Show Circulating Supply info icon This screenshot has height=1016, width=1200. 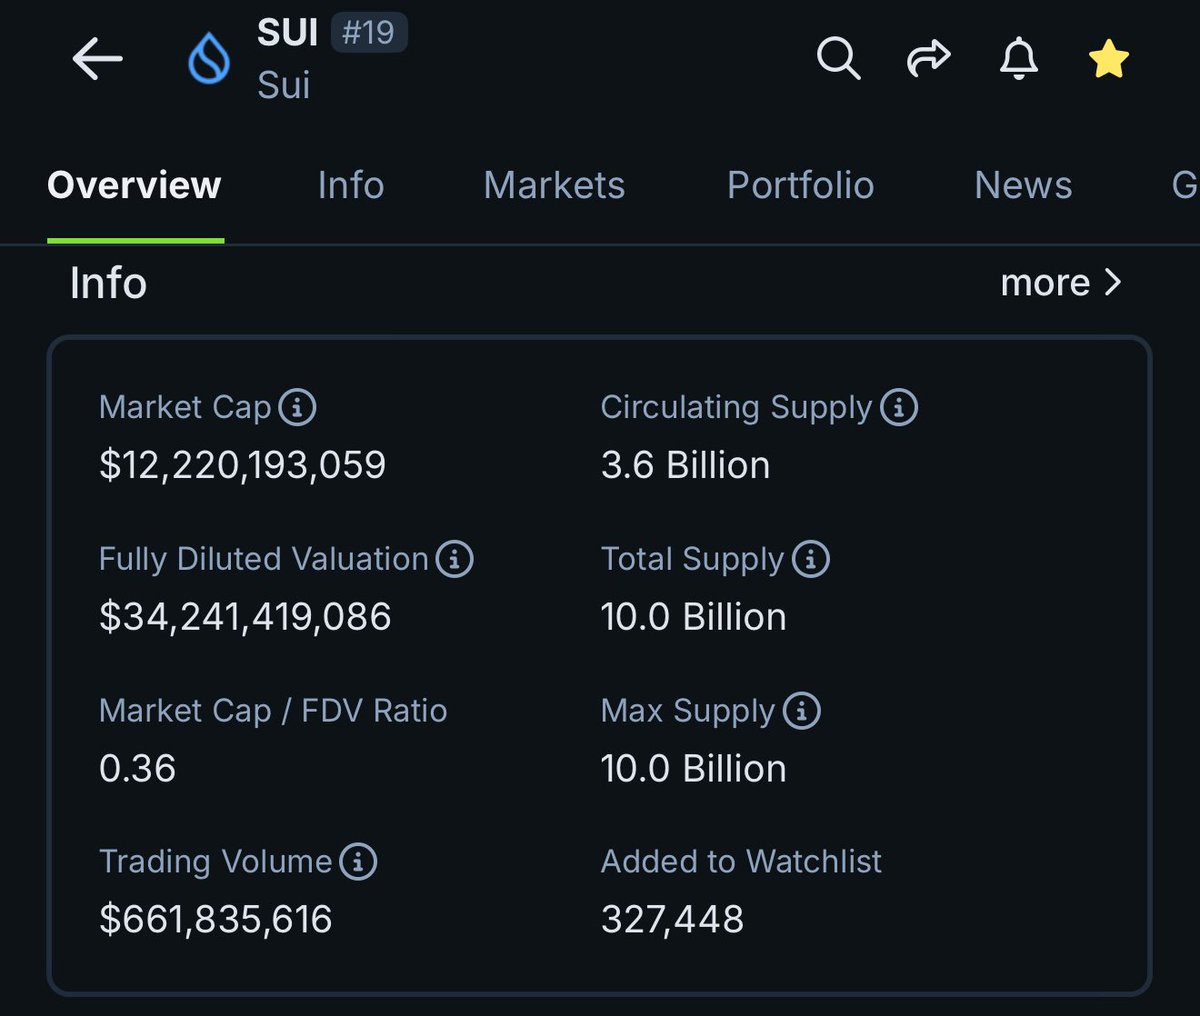tap(899, 407)
